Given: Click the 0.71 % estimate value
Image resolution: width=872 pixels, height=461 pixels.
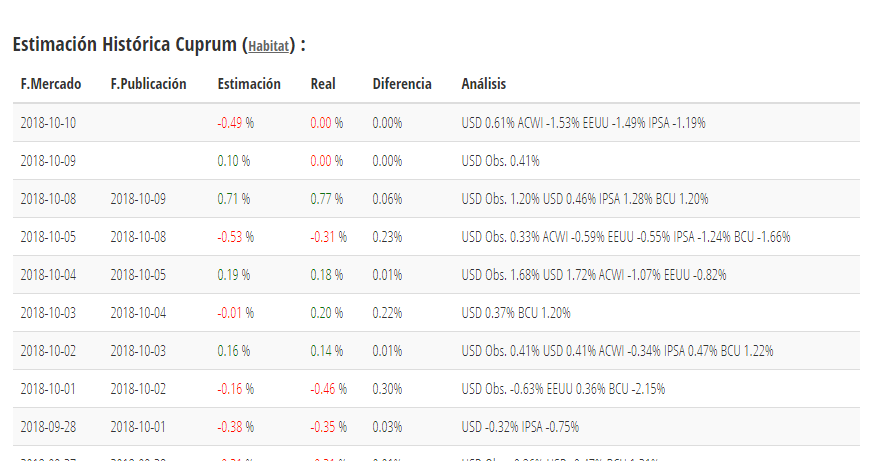Looking at the screenshot, I should point(234,199).
